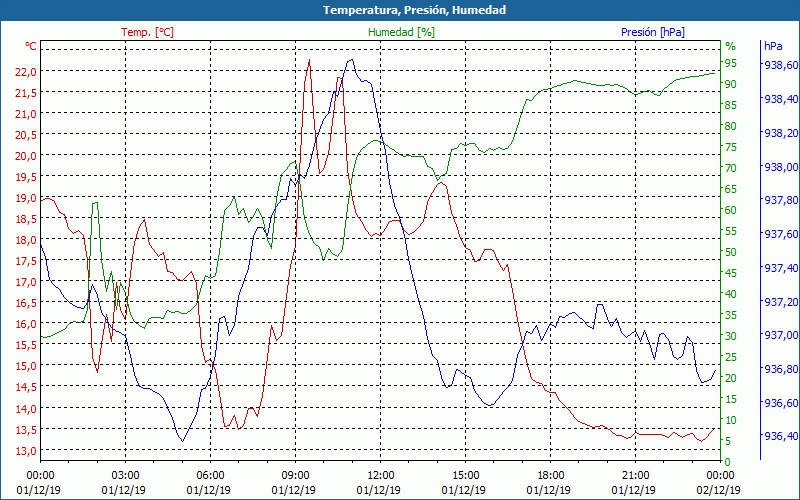Click the 70 humidity axis value
The image size is (800, 500).
tap(731, 168)
